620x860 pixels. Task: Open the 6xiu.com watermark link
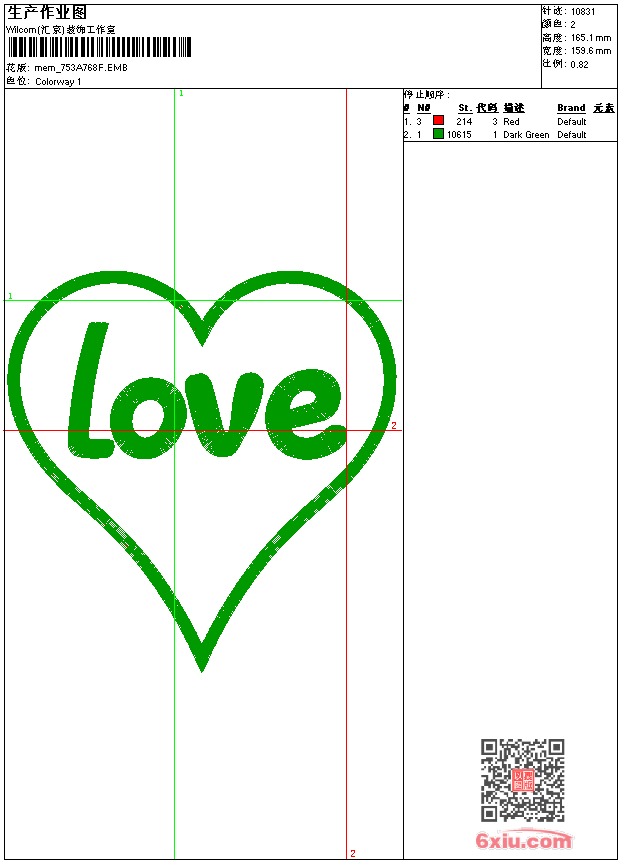[x=523, y=840]
